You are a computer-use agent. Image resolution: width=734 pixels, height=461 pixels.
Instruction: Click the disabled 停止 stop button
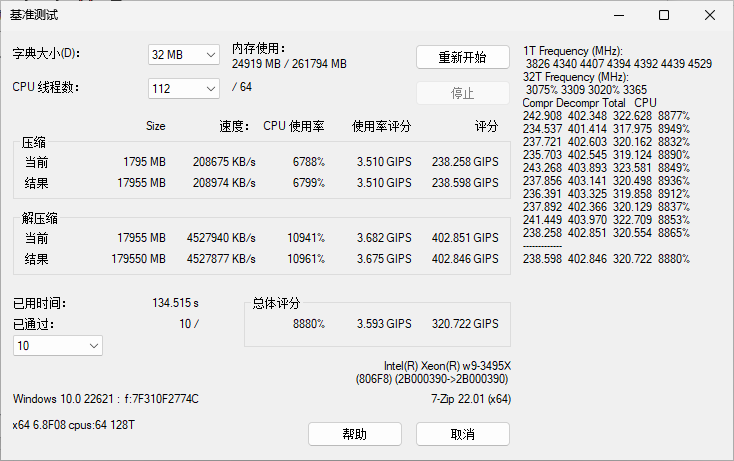click(462, 93)
